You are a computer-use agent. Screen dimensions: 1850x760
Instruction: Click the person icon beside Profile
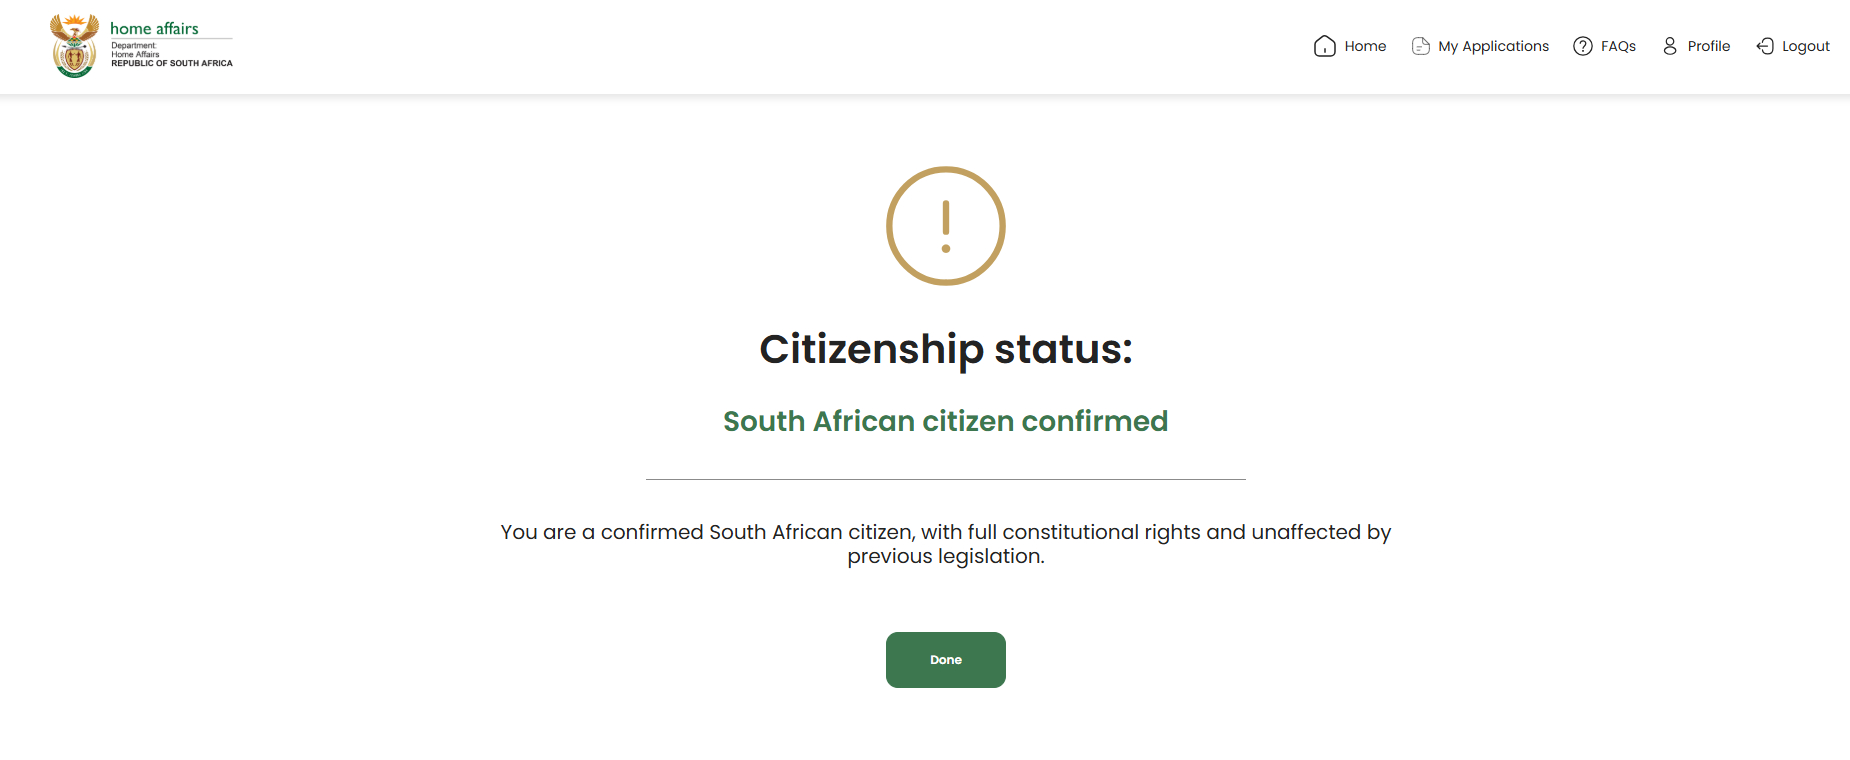coord(1669,46)
